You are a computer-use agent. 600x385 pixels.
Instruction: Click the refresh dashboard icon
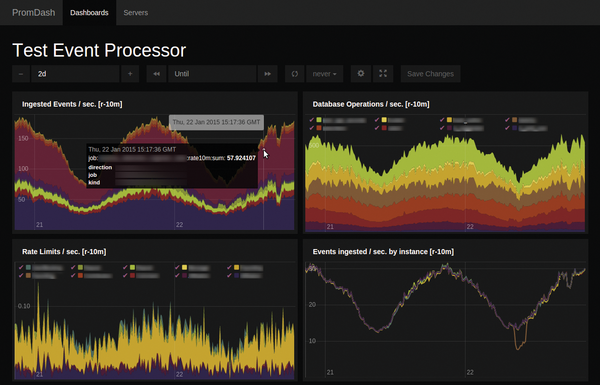(x=295, y=74)
